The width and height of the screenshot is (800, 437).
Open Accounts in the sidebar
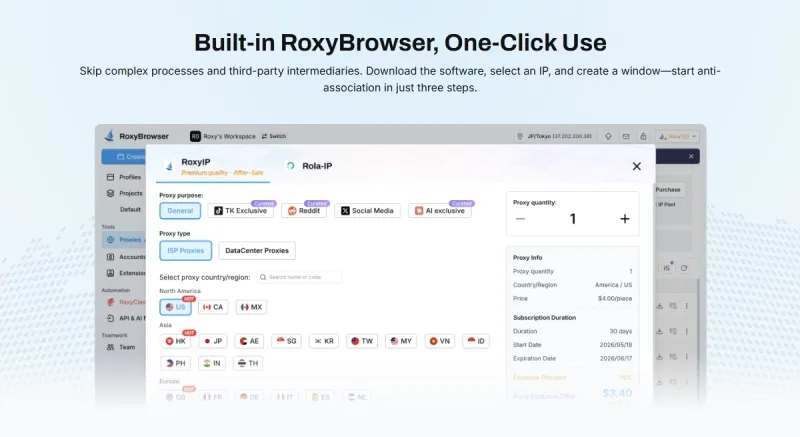126,257
